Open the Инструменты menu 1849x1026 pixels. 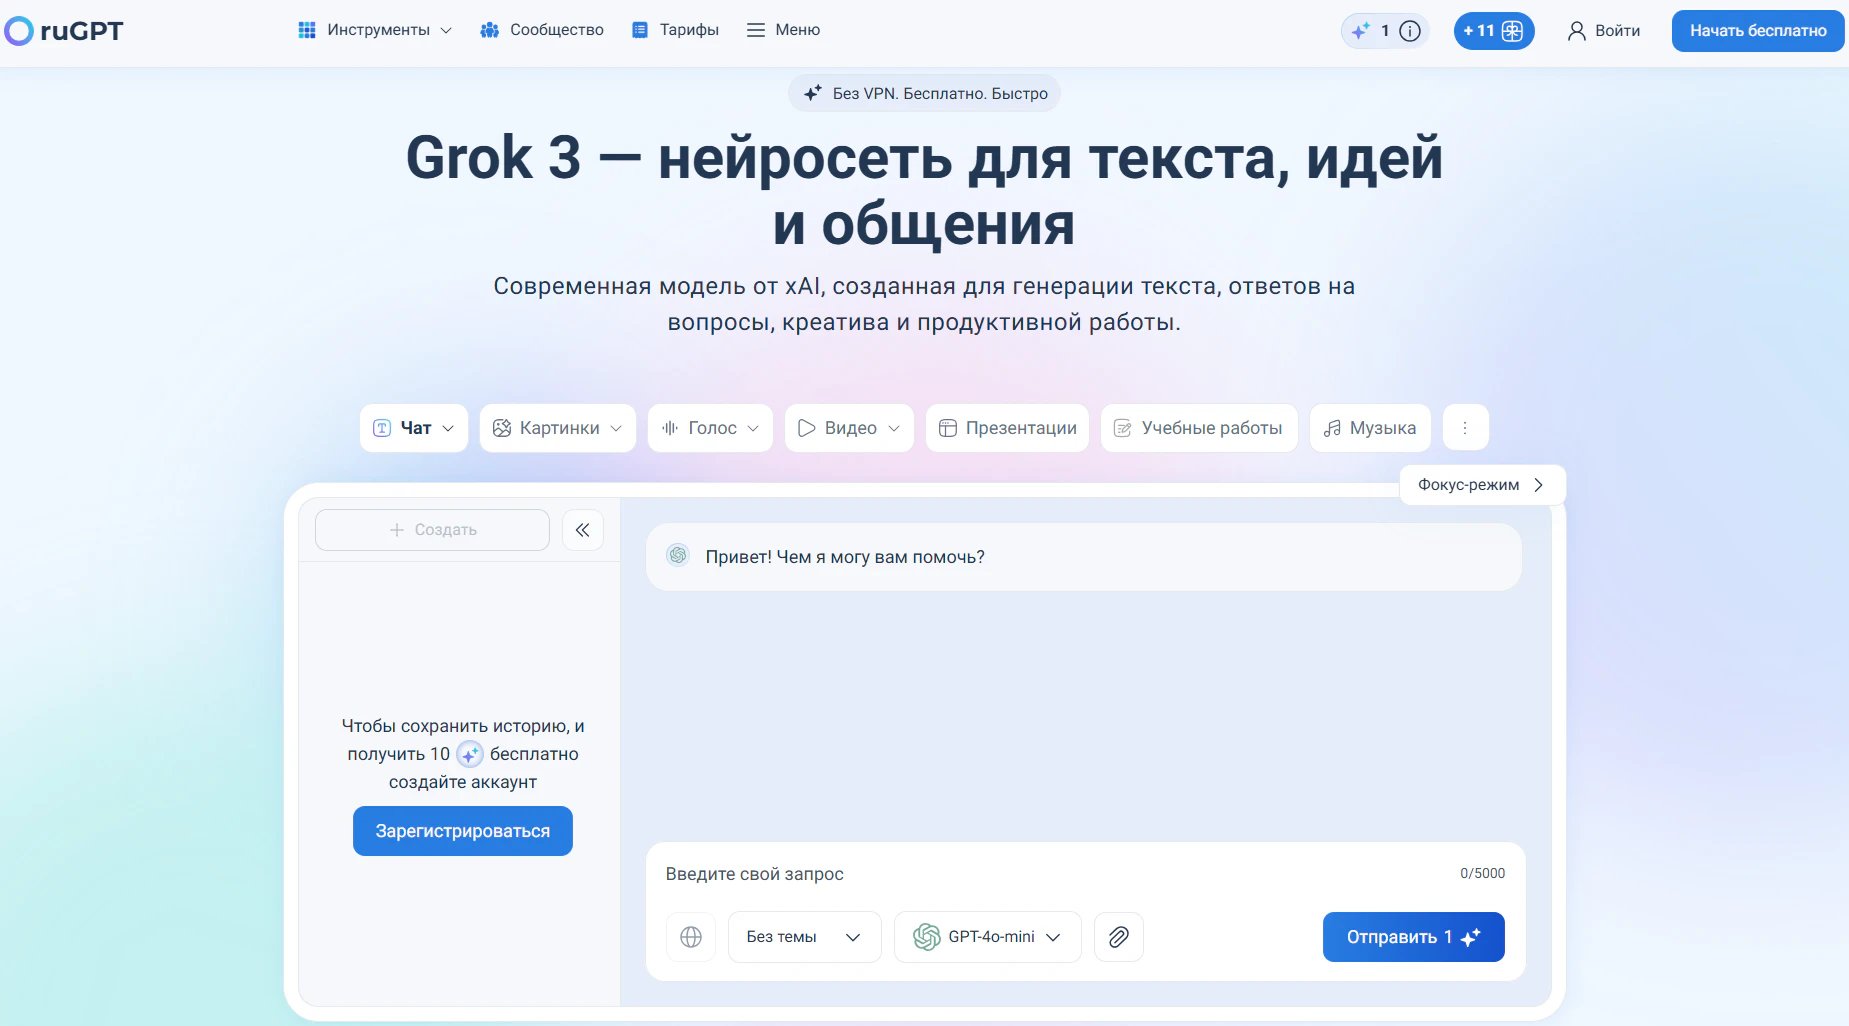(375, 30)
